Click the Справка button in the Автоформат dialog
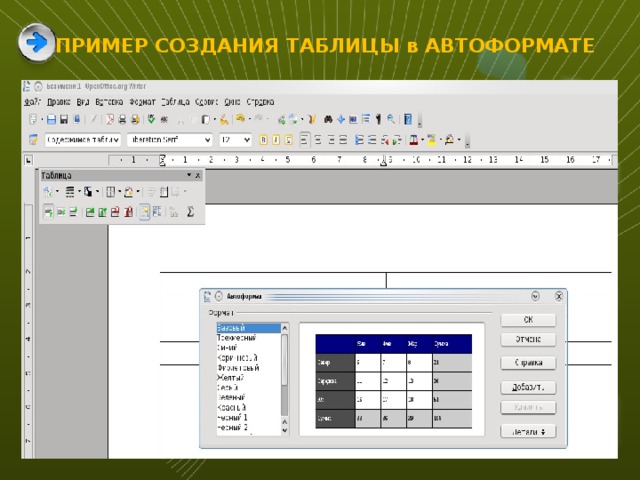Image resolution: width=640 pixels, height=480 pixels. coord(528,362)
